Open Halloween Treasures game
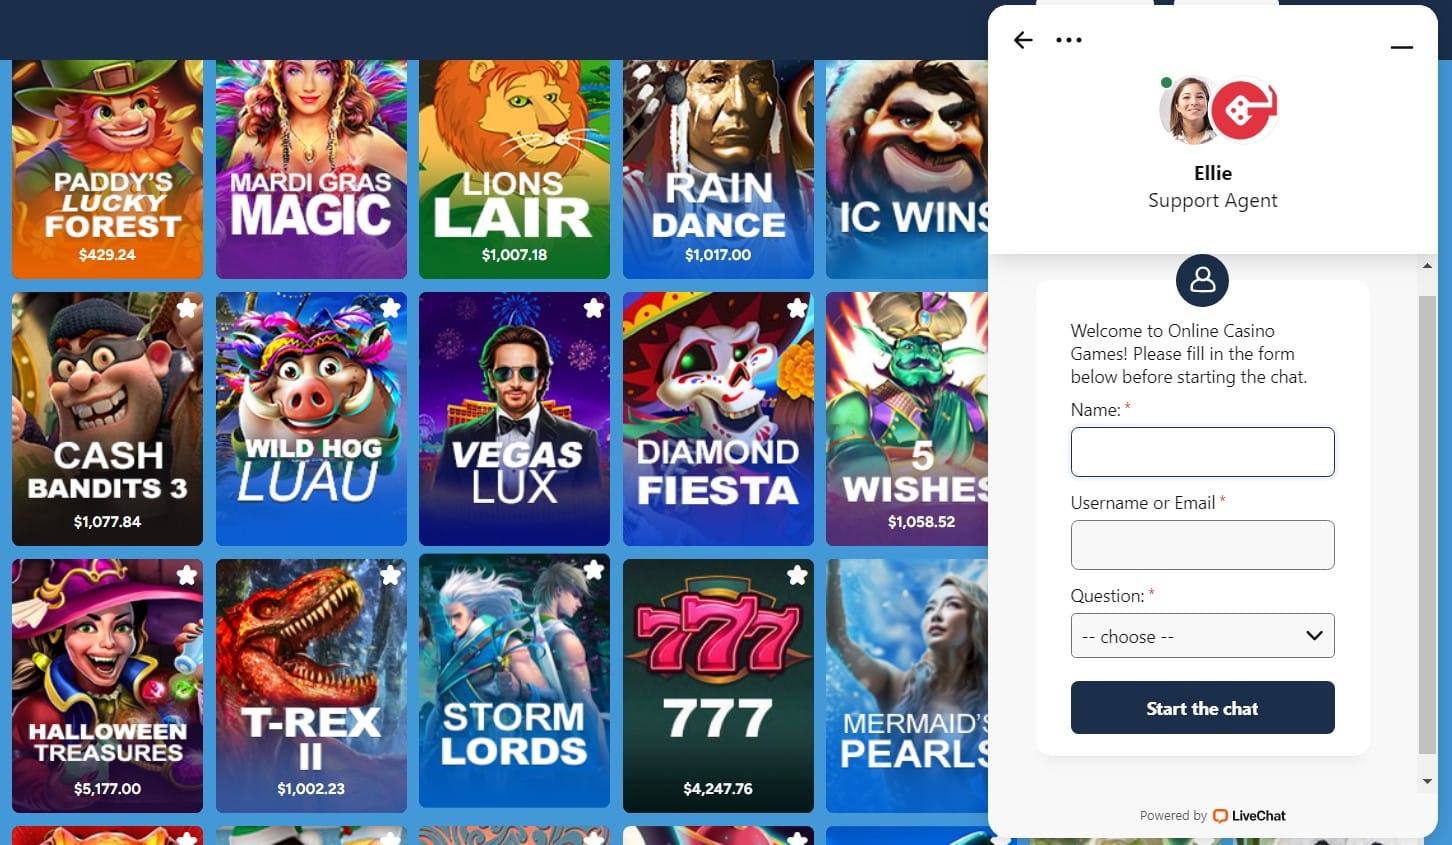Image resolution: width=1452 pixels, height=845 pixels. coord(107,686)
